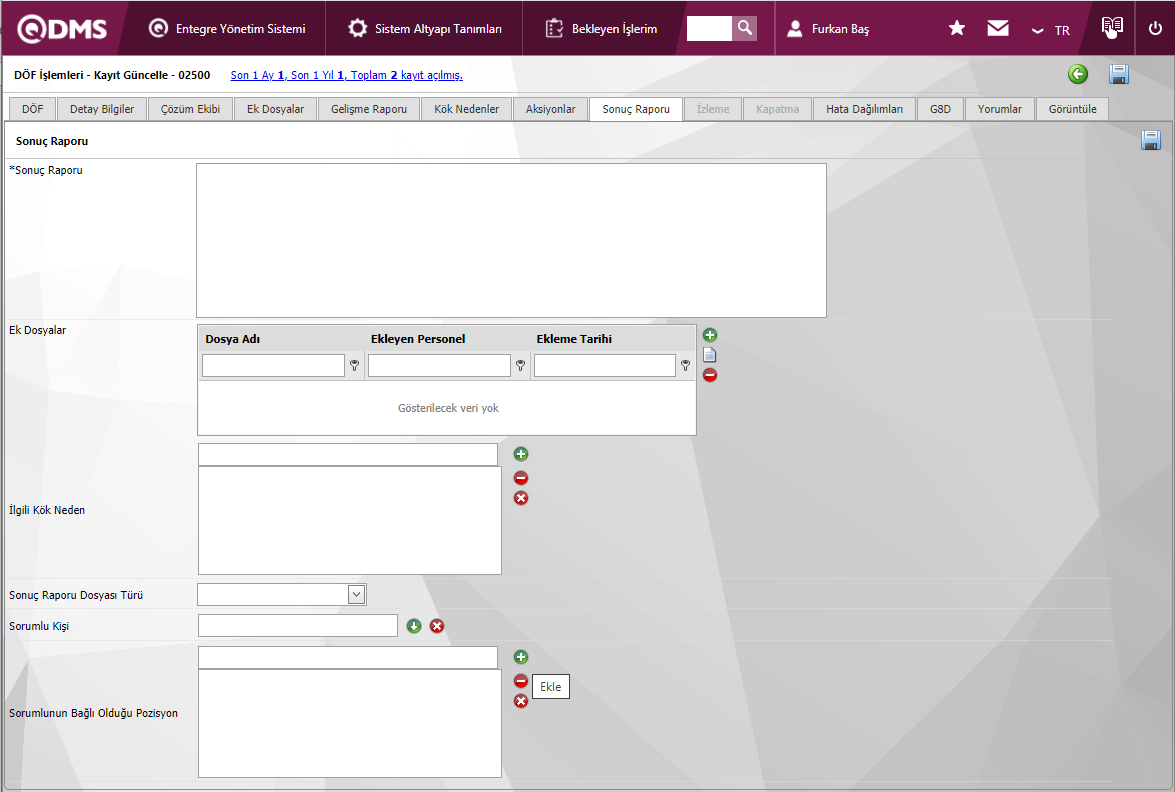Expand Sonuç Raporu Dosyası Türü dropdown

[356, 594]
